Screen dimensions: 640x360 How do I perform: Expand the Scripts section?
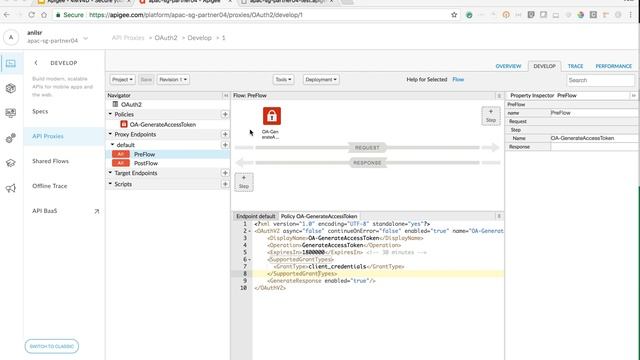coord(110,184)
